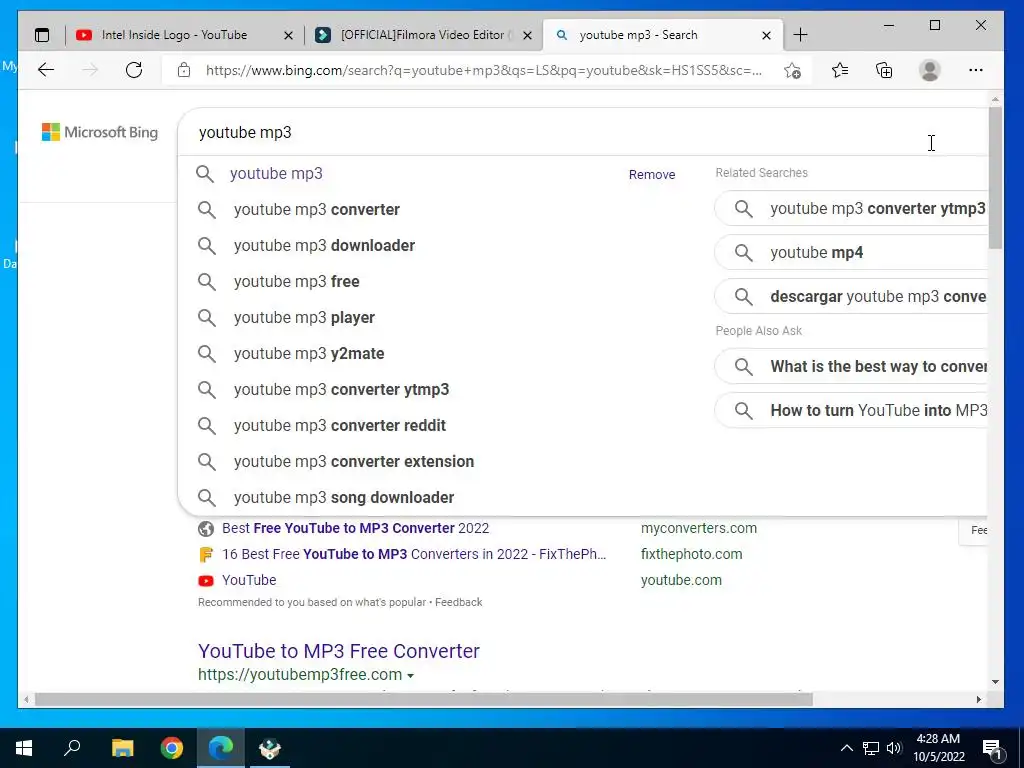
Task: Show hidden system tray icons
Action: (846, 748)
